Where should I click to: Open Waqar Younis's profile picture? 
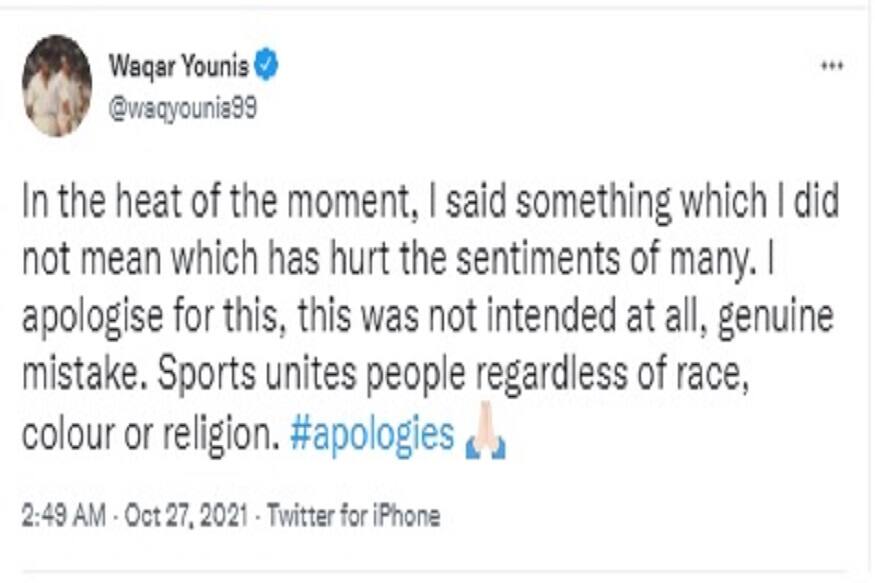point(57,85)
